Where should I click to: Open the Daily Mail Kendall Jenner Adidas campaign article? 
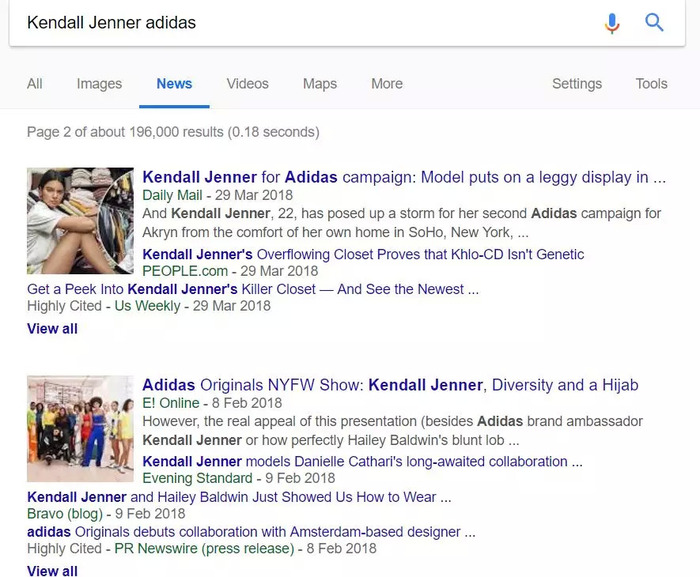click(404, 177)
